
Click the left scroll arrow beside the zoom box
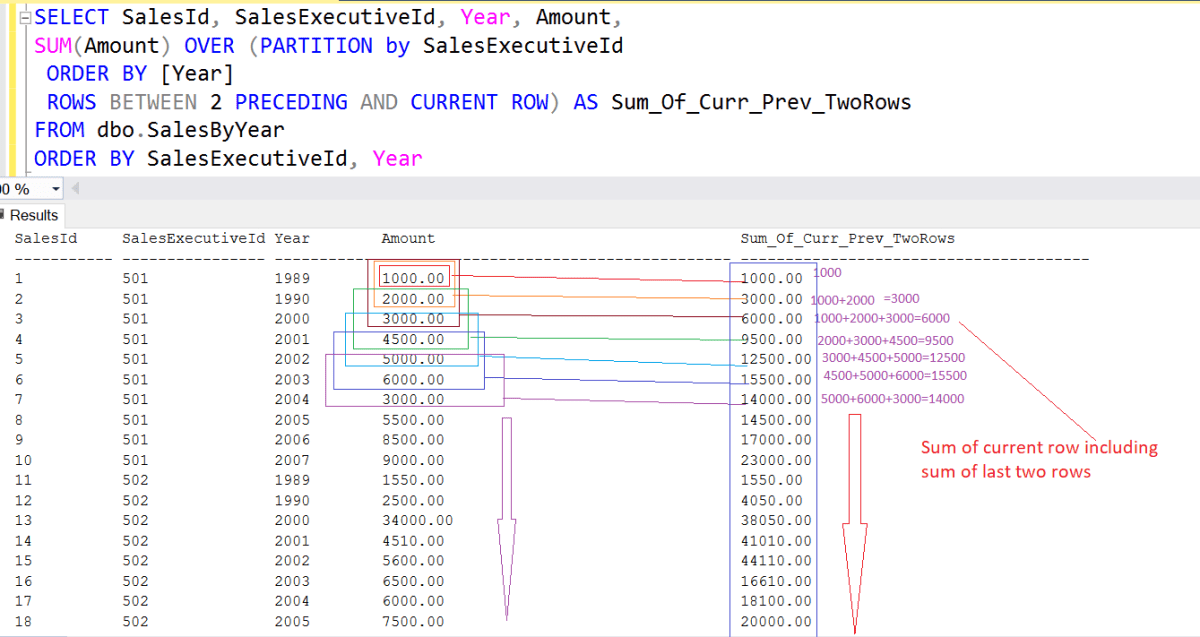click(x=74, y=188)
